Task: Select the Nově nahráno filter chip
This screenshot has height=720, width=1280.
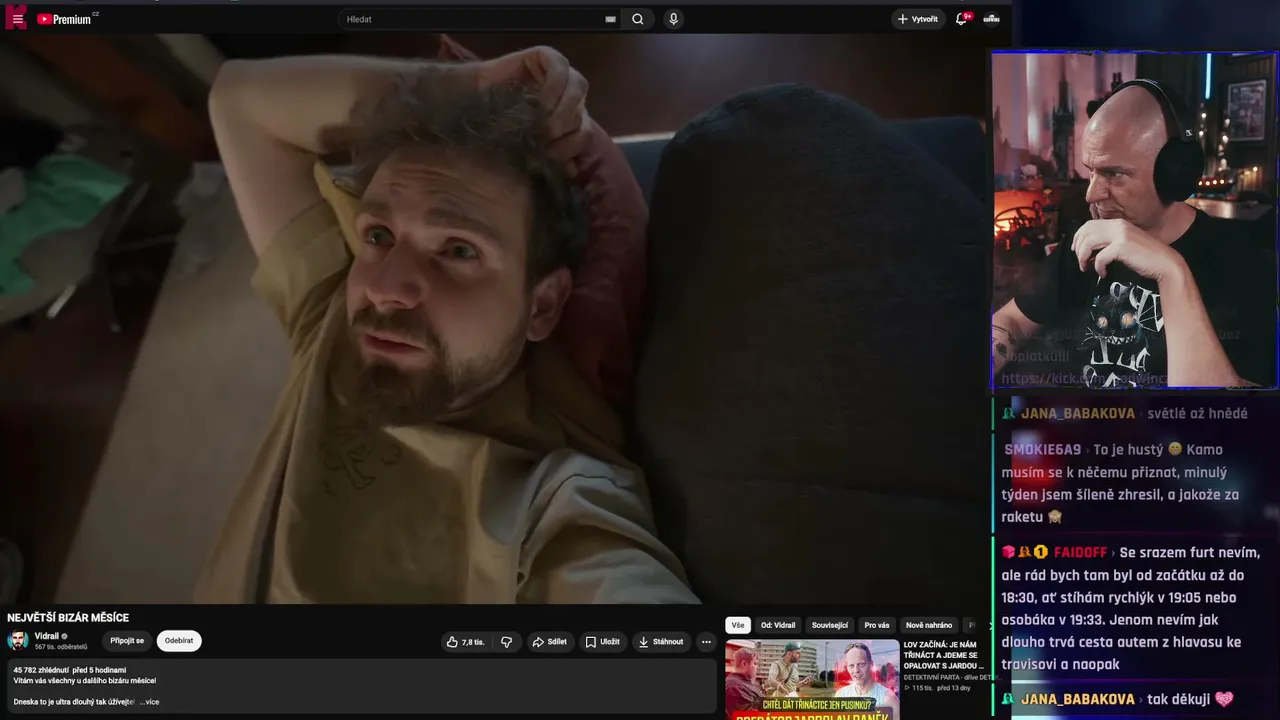Action: [929, 625]
